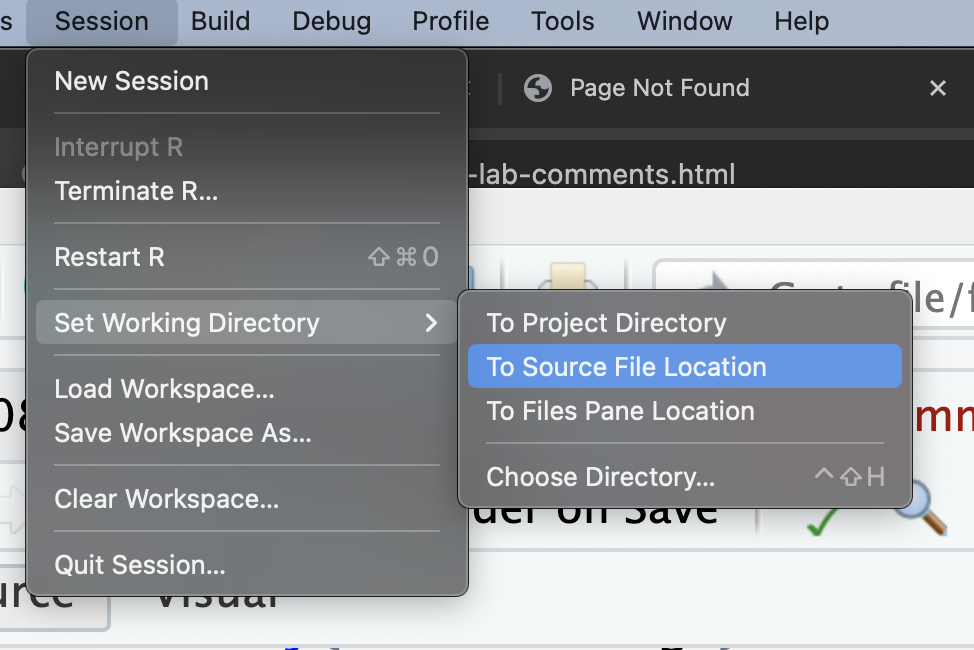Image resolution: width=974 pixels, height=650 pixels.
Task: Choose To Files Pane Location
Action: point(620,411)
